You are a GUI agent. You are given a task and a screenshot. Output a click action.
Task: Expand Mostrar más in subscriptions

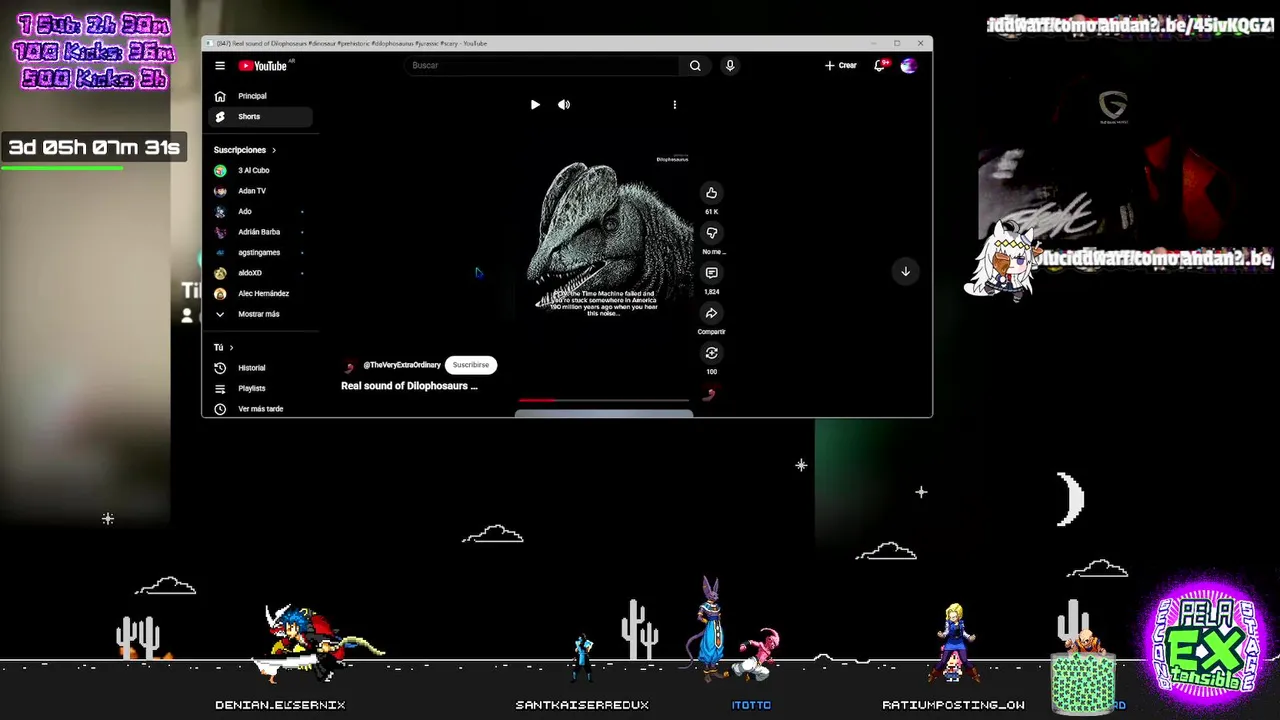(261, 314)
